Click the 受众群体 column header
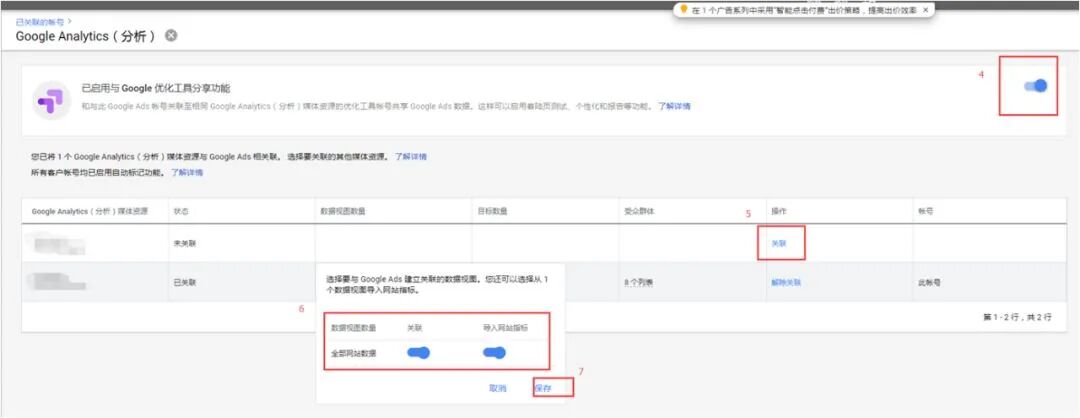1080x418 pixels. [638, 211]
